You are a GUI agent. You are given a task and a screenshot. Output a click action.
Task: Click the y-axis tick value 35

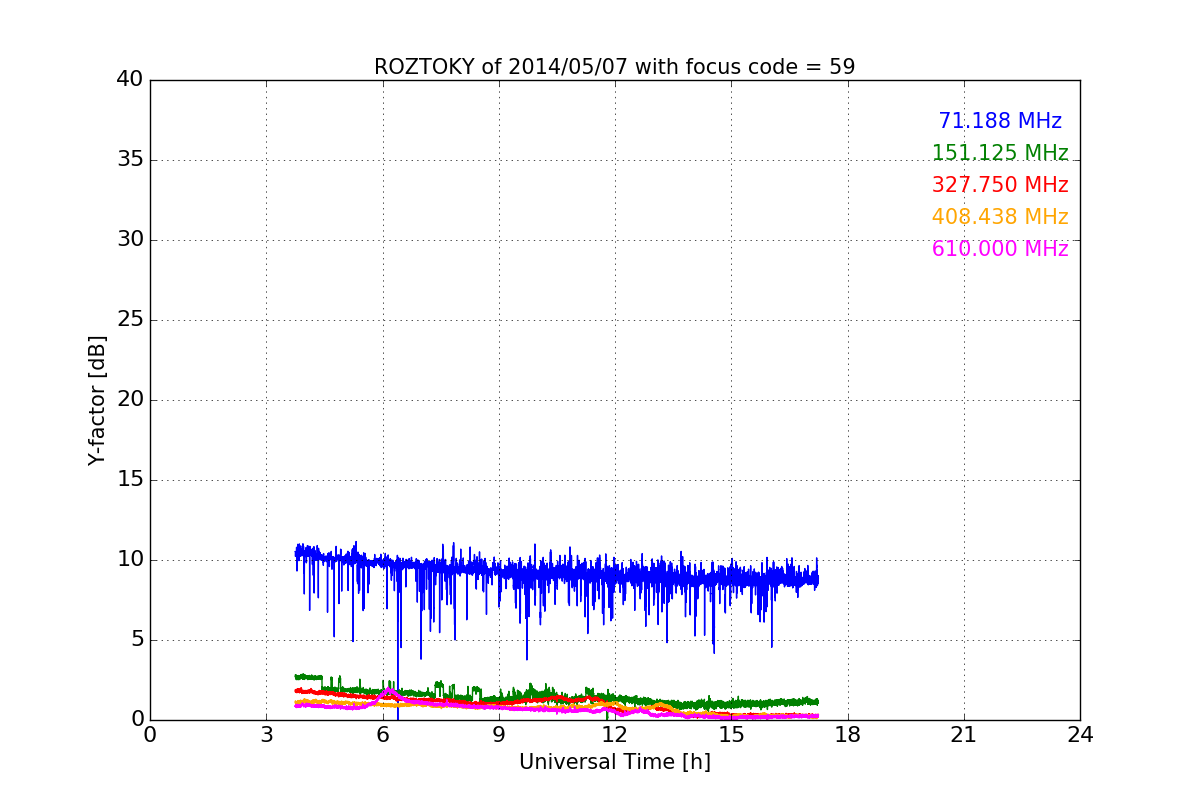[x=129, y=160]
